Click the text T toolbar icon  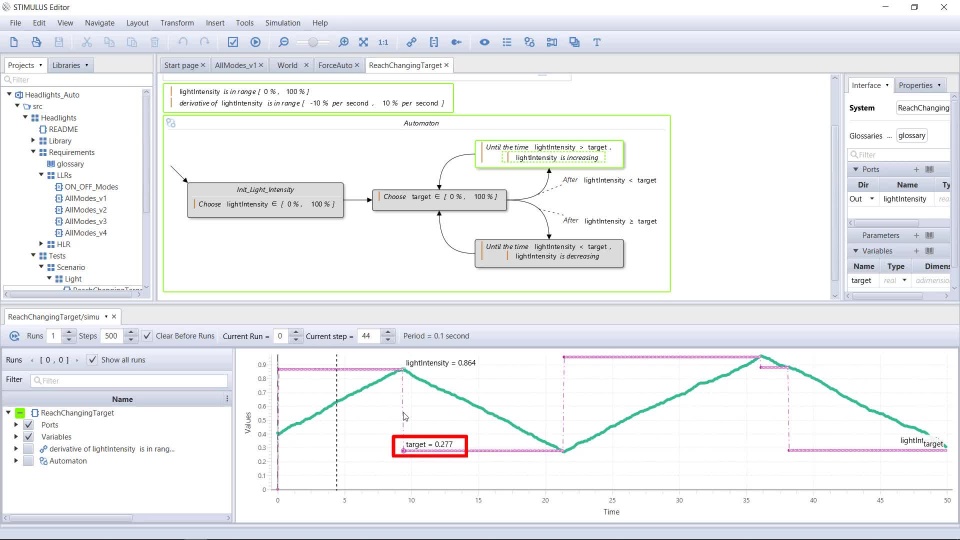click(x=597, y=42)
